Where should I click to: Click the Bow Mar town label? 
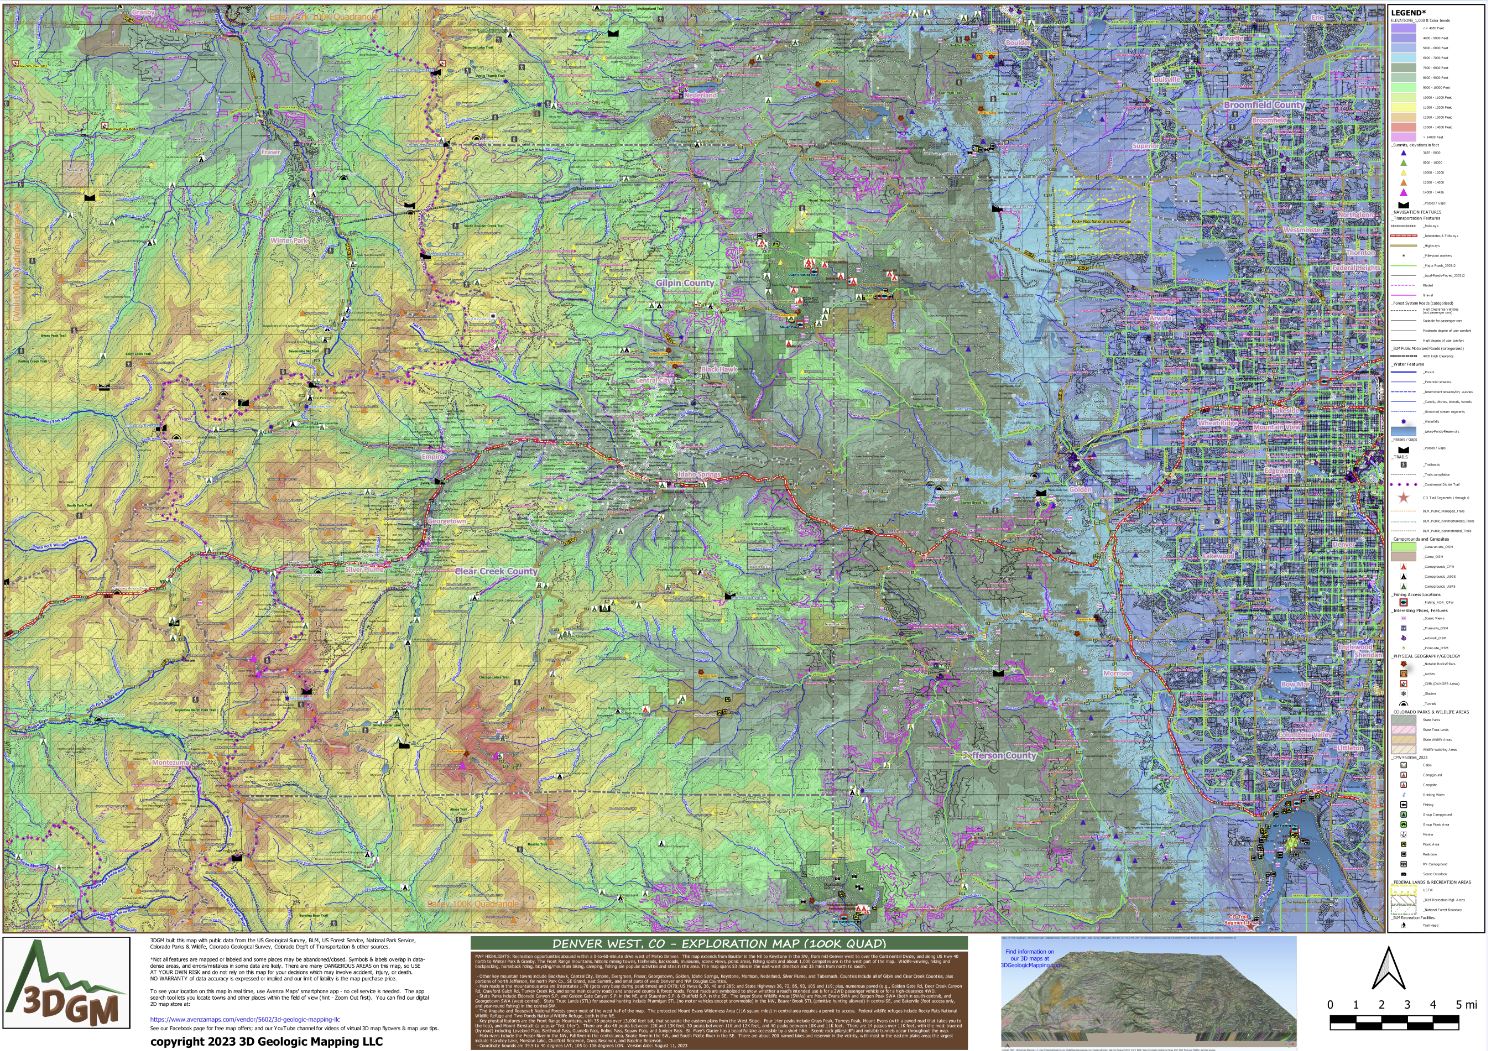pyautogui.click(x=1295, y=685)
